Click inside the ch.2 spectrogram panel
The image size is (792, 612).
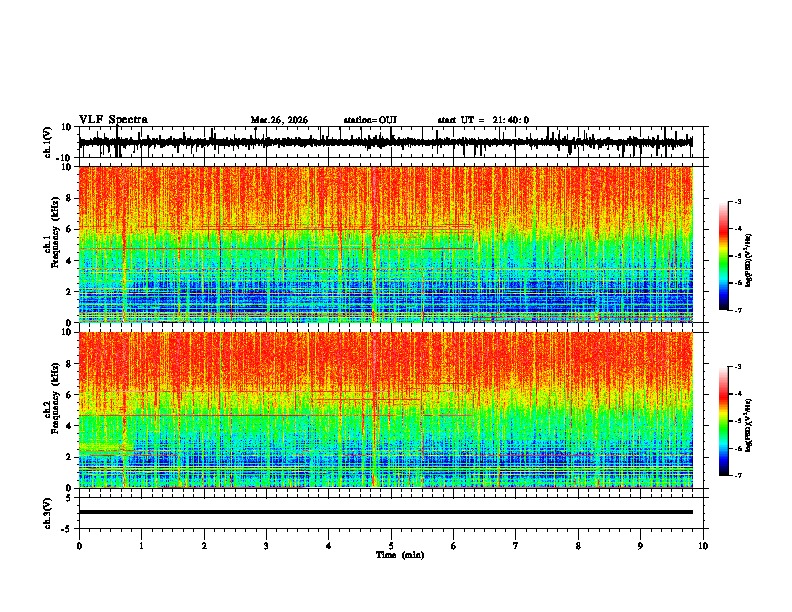click(385, 410)
